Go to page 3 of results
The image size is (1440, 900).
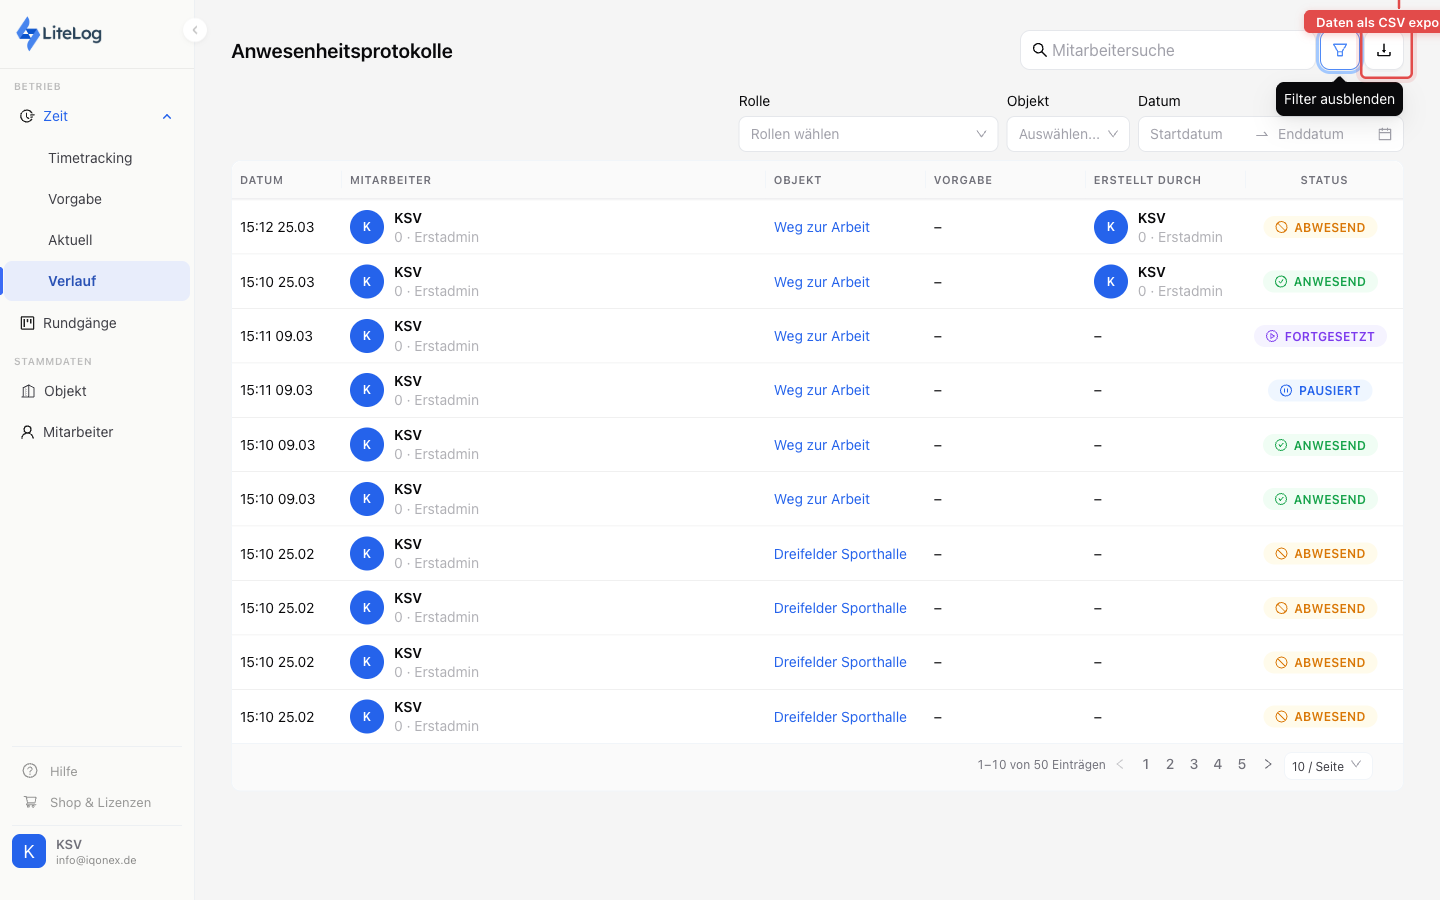point(1194,764)
